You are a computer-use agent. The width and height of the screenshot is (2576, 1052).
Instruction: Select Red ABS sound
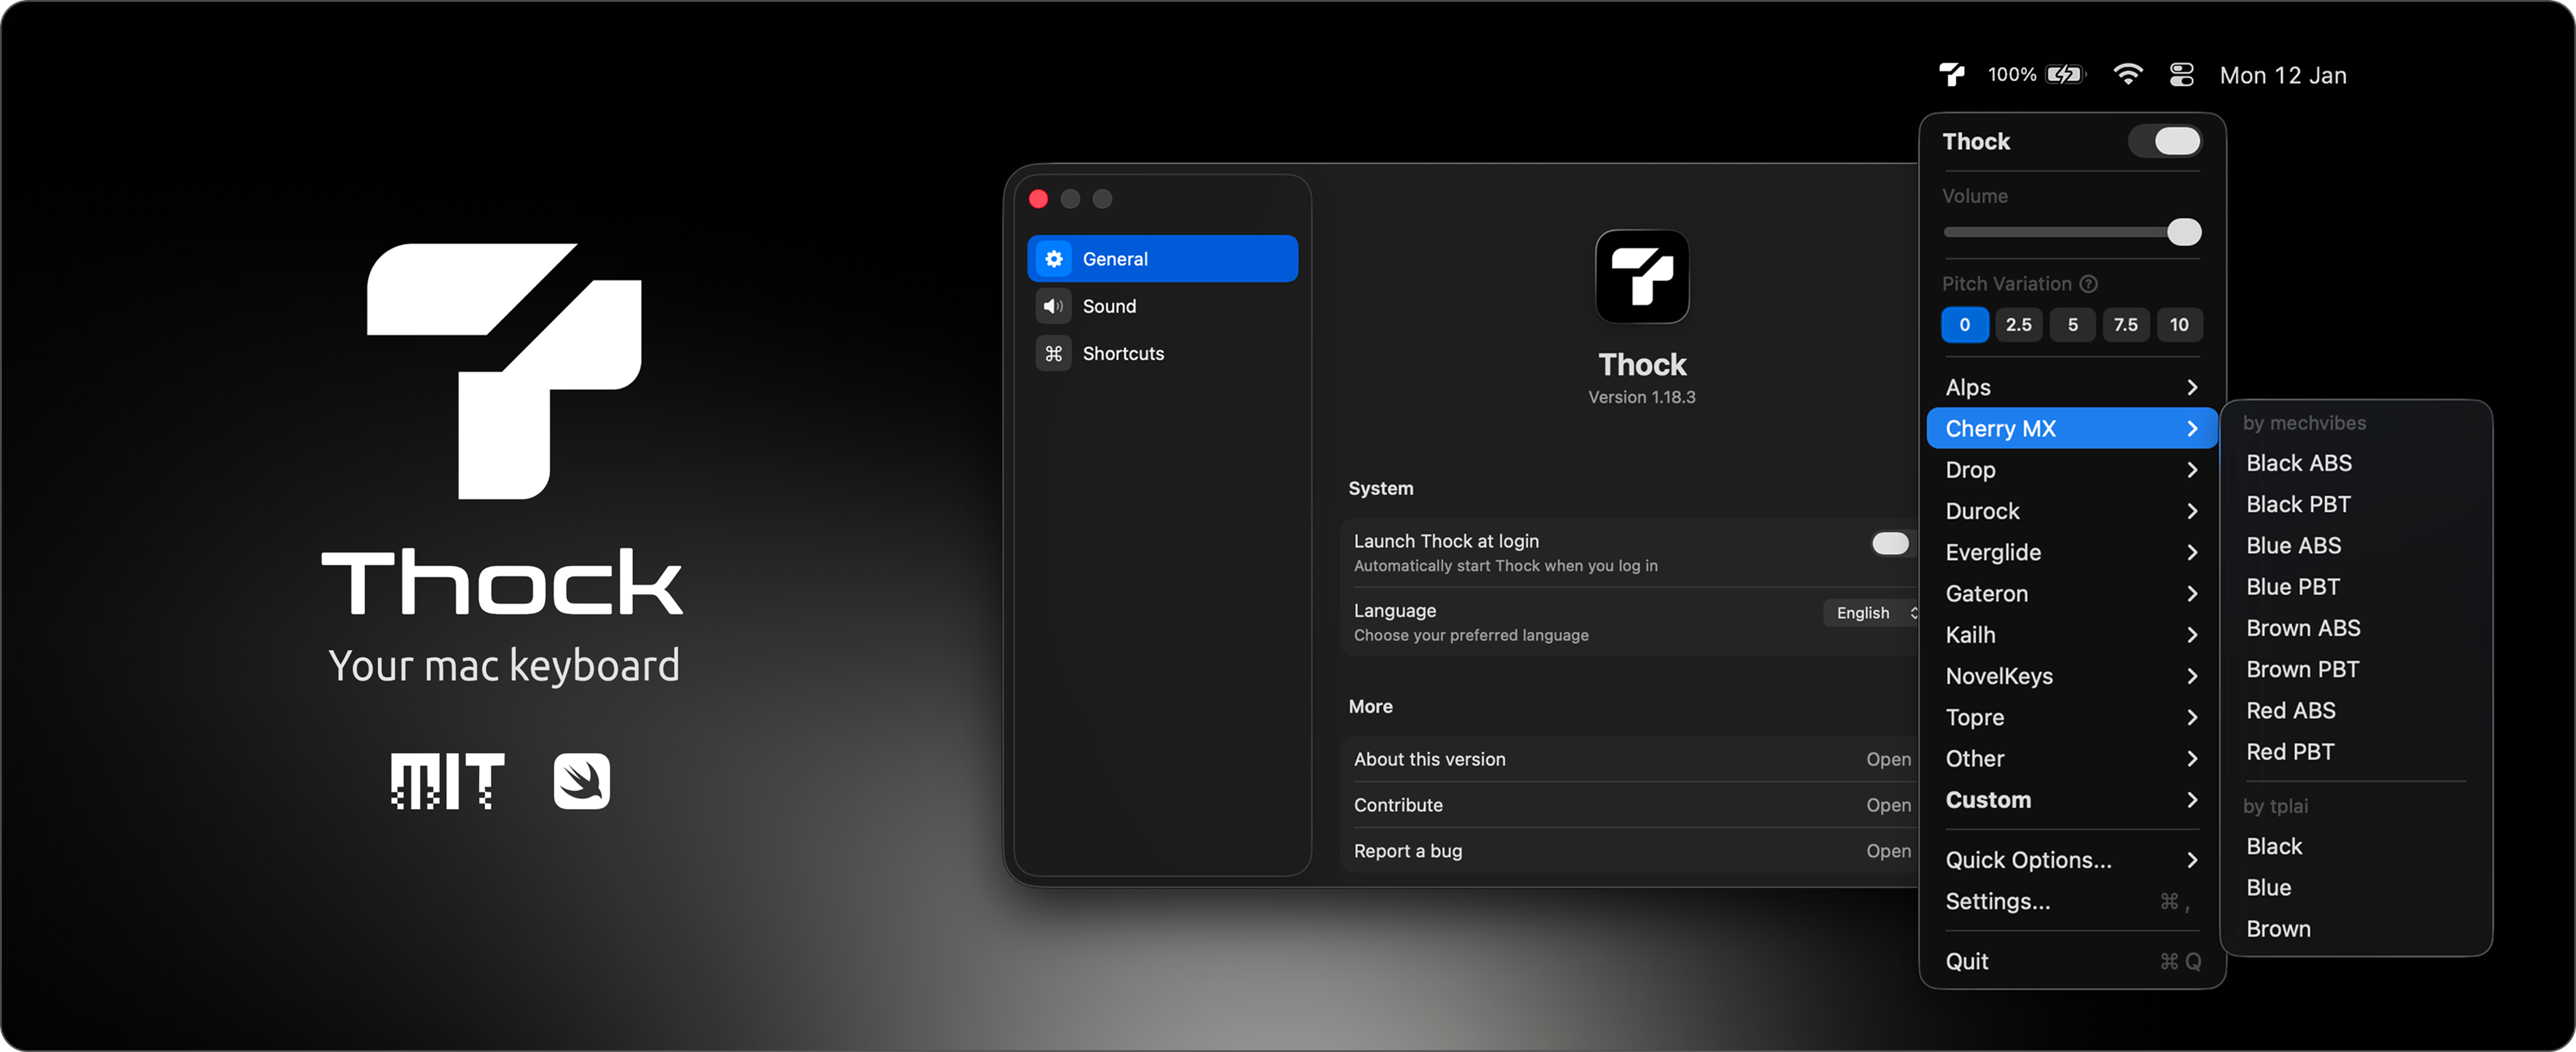2355,711
